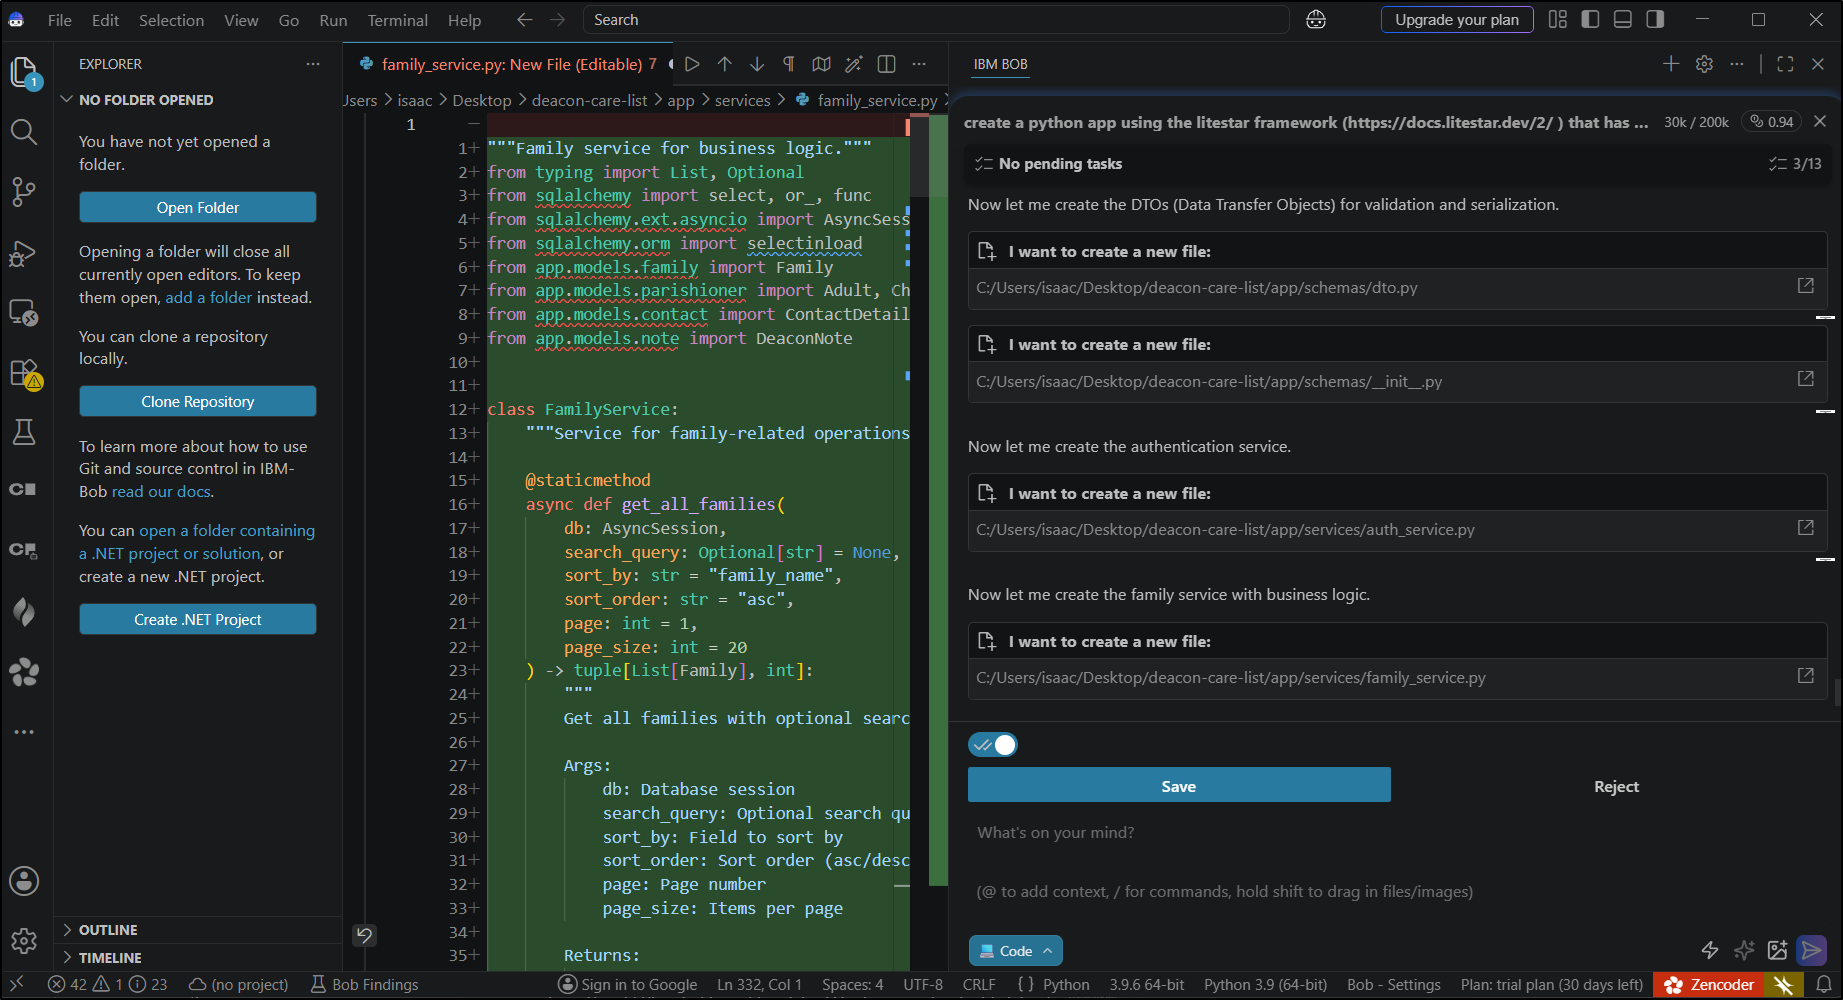Open IBM Bob panel settings gear

[x=1704, y=64]
